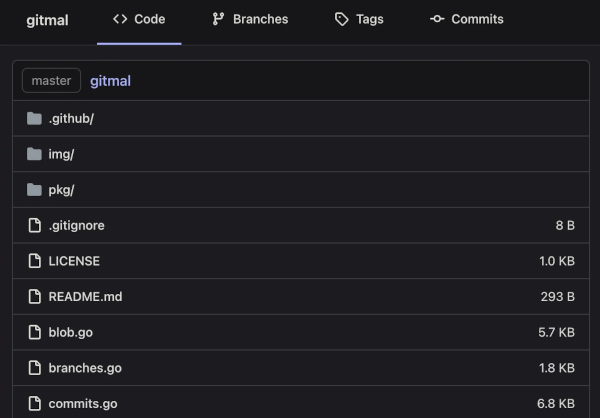View the Commits tab
Viewport: 600px width, 418px height.
click(x=466, y=20)
